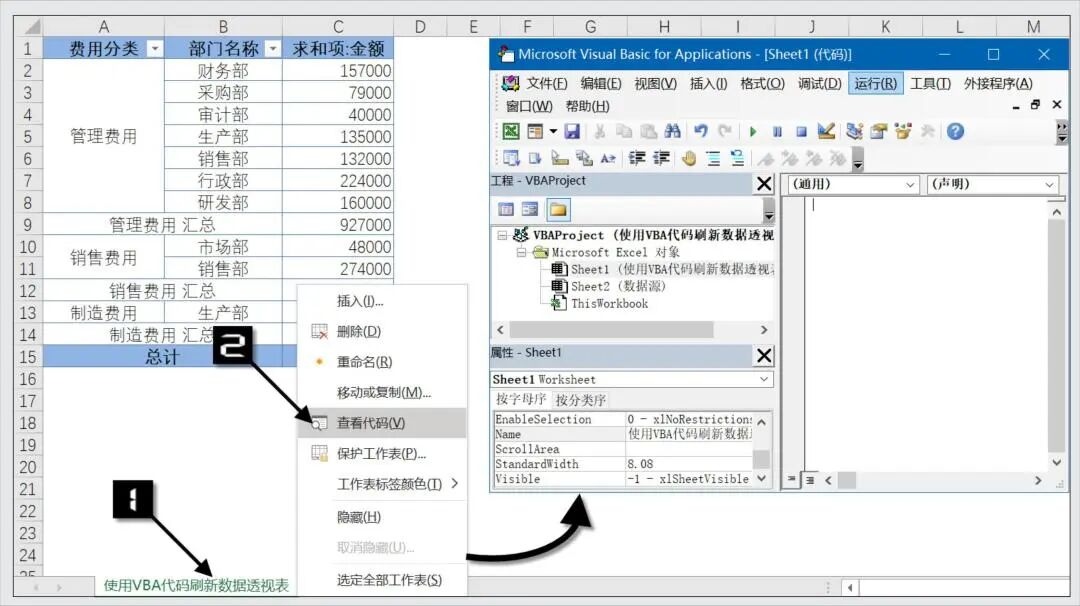Click the Break pause icon
Viewport: 1080px width, 606px height.
[x=777, y=132]
